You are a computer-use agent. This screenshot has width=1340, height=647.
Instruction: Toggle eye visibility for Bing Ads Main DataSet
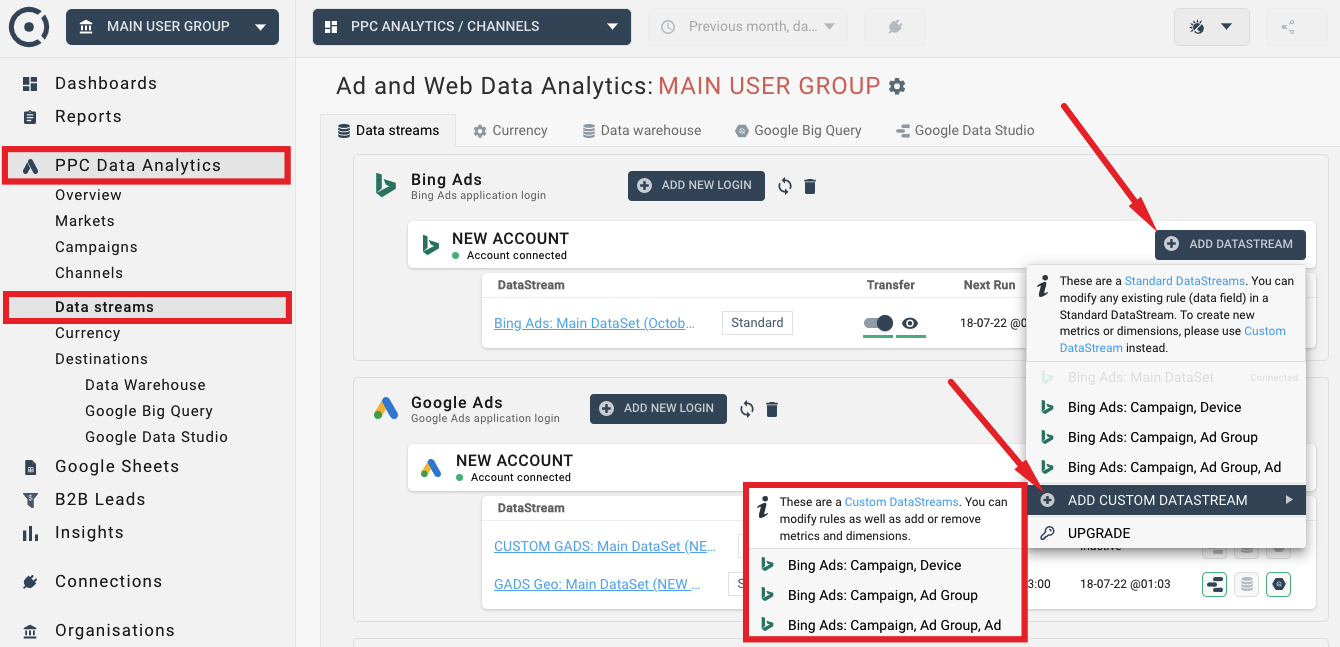(x=910, y=323)
